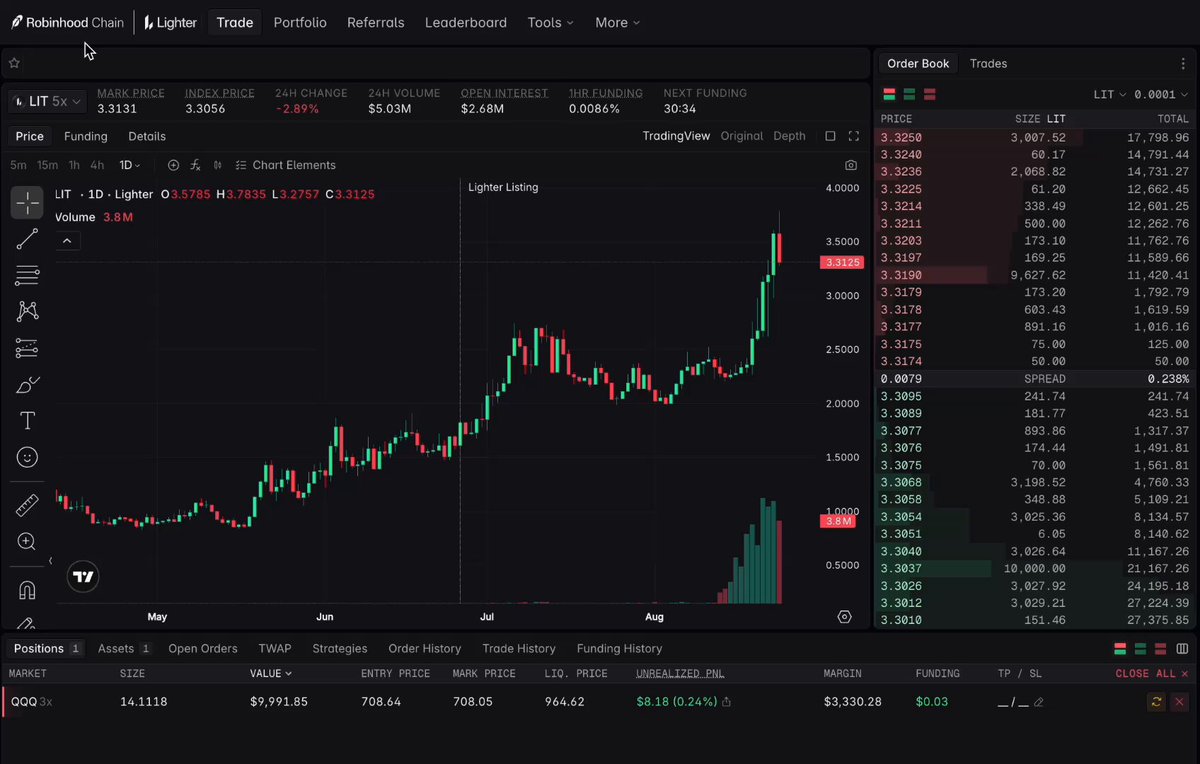
Task: Open Chart Elements options
Action: [286, 165]
